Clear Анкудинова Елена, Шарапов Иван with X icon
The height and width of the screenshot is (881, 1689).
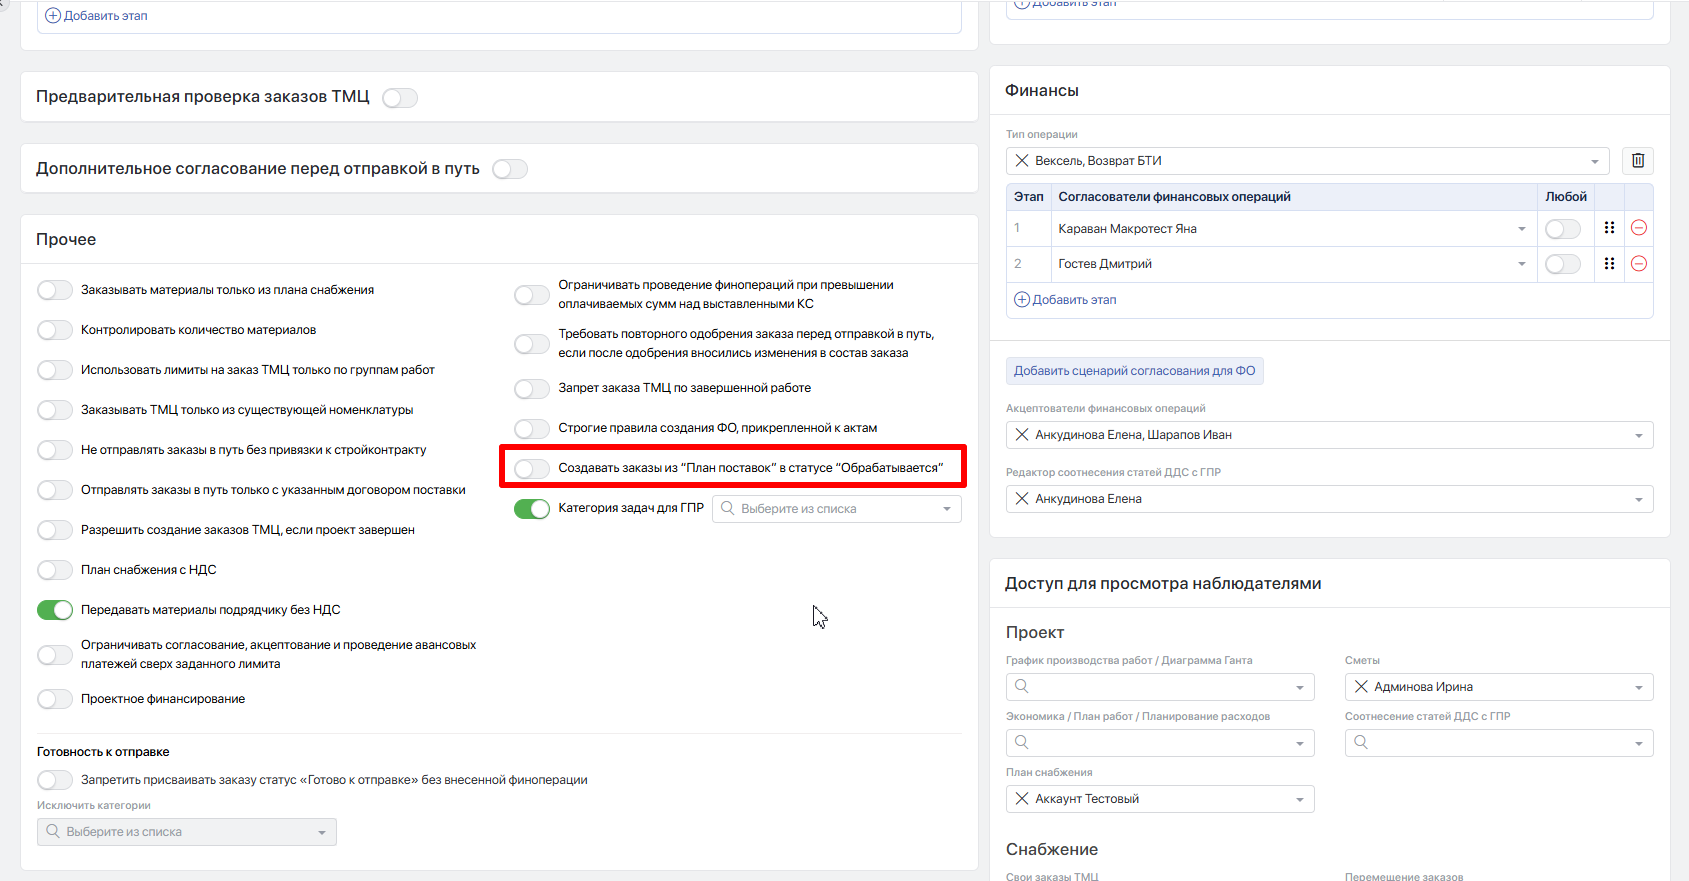pos(1021,435)
